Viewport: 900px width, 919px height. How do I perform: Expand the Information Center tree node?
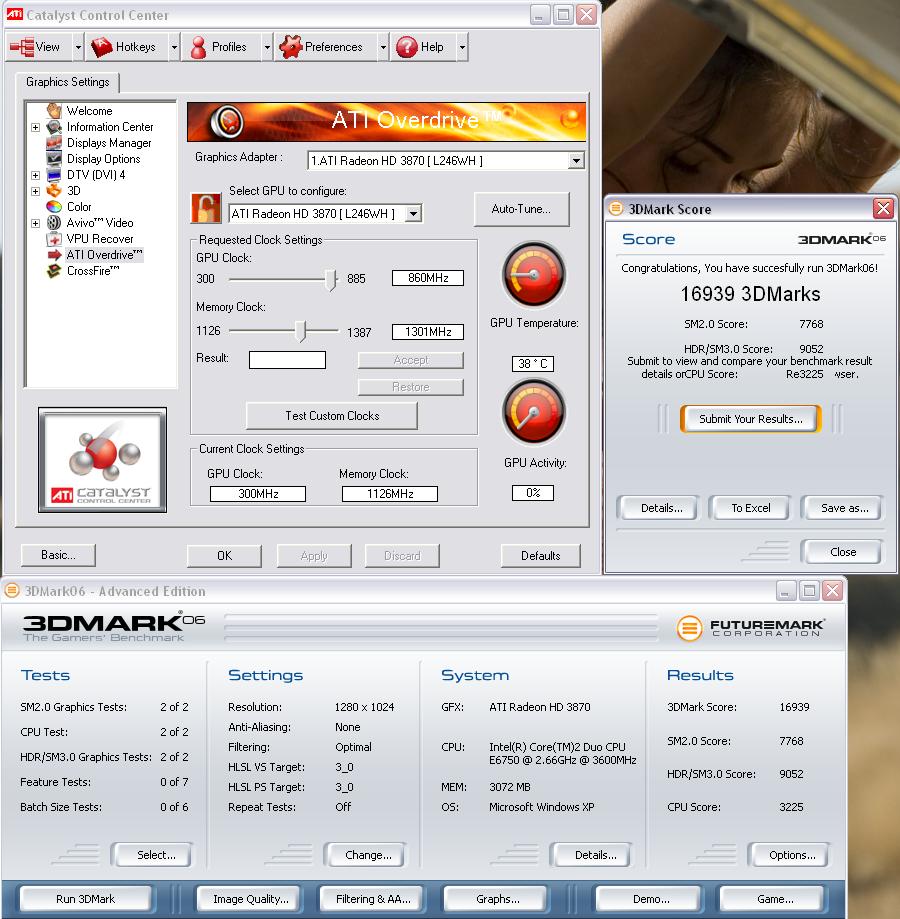(36, 127)
